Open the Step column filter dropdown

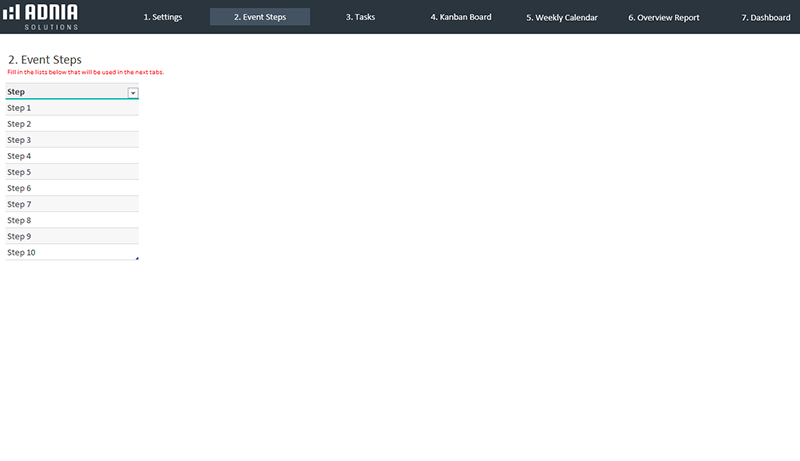(x=133, y=92)
